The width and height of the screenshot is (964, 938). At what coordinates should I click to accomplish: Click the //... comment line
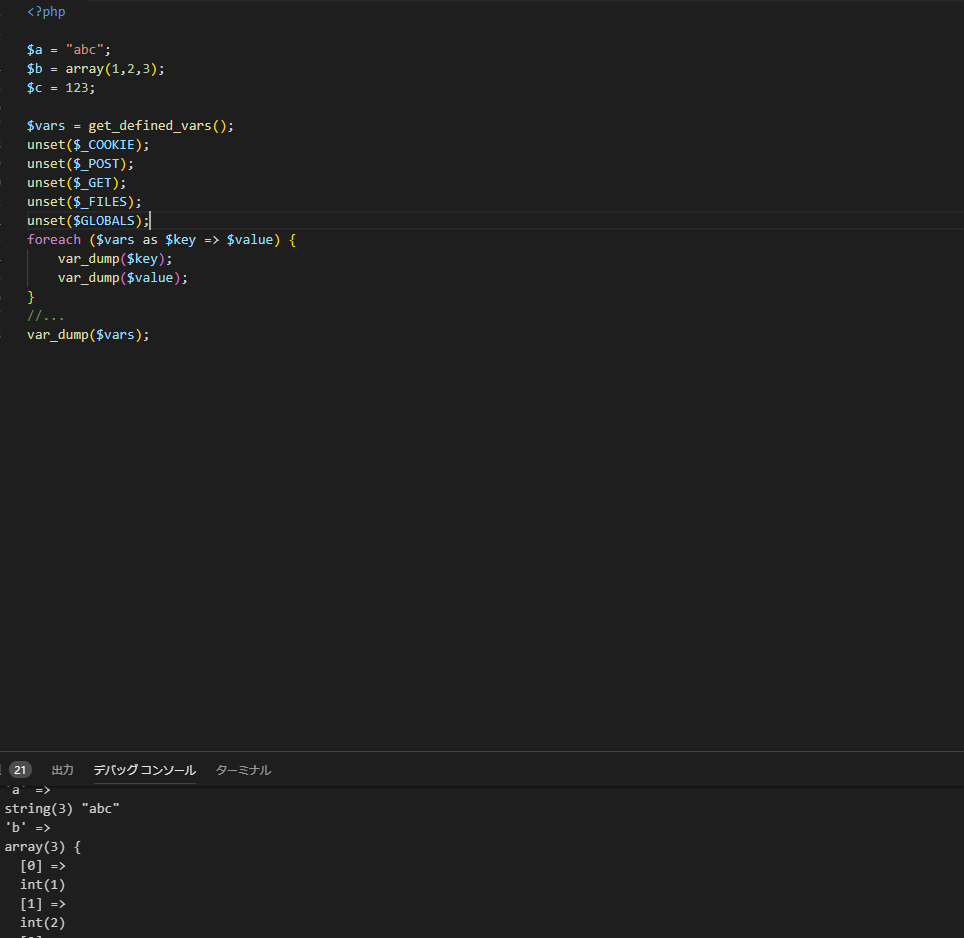[x=45, y=316]
